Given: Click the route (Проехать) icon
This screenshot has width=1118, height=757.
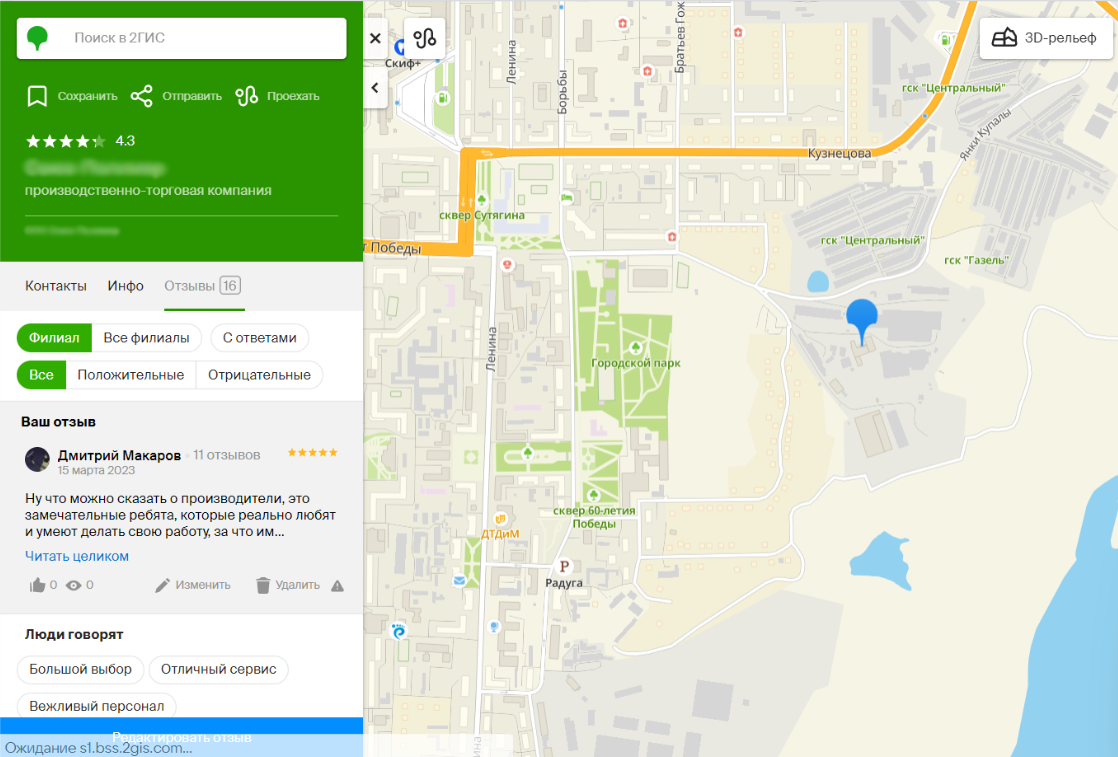Looking at the screenshot, I should point(247,96).
